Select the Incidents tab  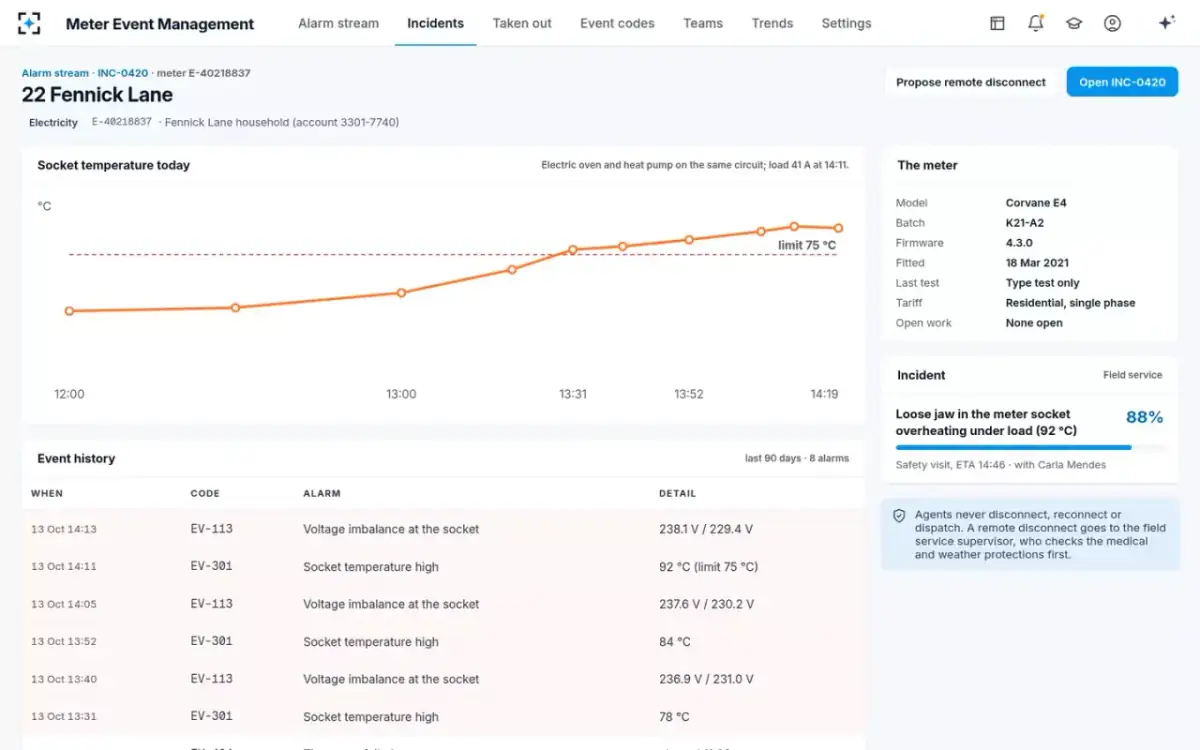435,23
